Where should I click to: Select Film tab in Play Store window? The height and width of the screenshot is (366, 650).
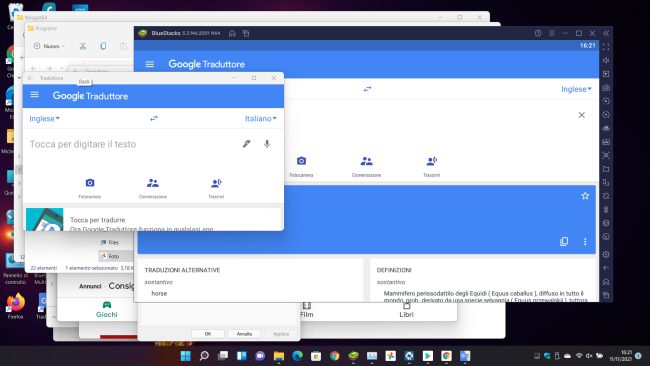(x=306, y=310)
